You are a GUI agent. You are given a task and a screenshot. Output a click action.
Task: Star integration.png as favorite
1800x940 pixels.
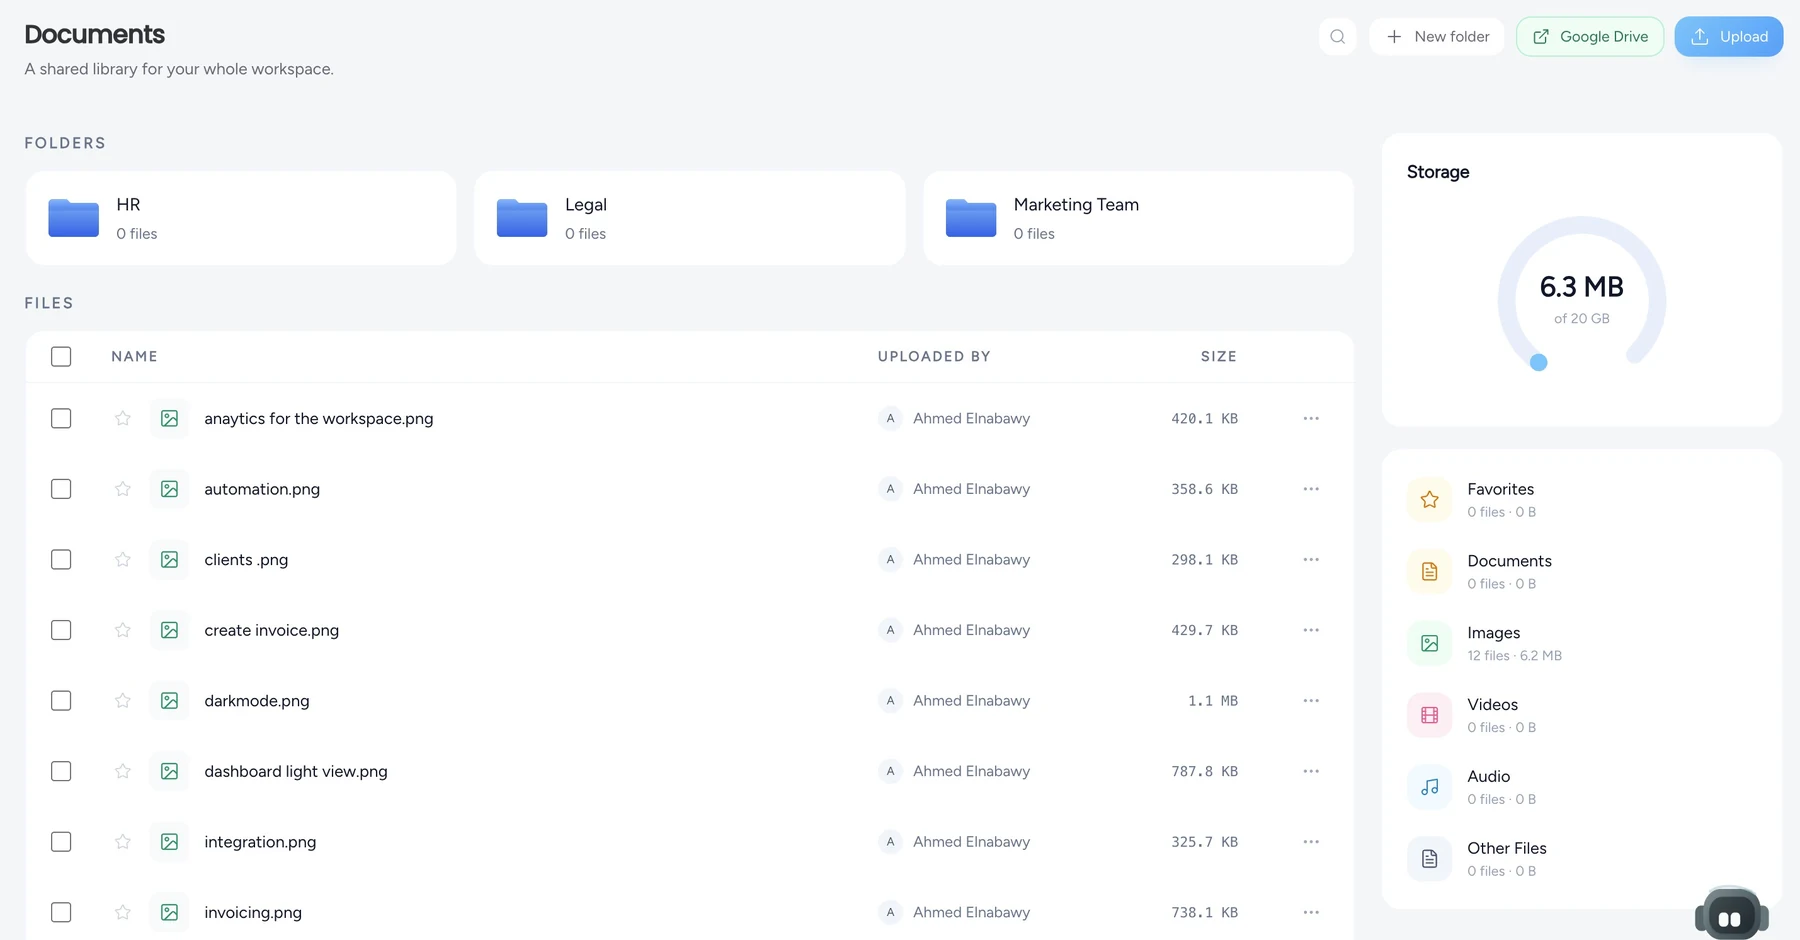pyautogui.click(x=123, y=842)
